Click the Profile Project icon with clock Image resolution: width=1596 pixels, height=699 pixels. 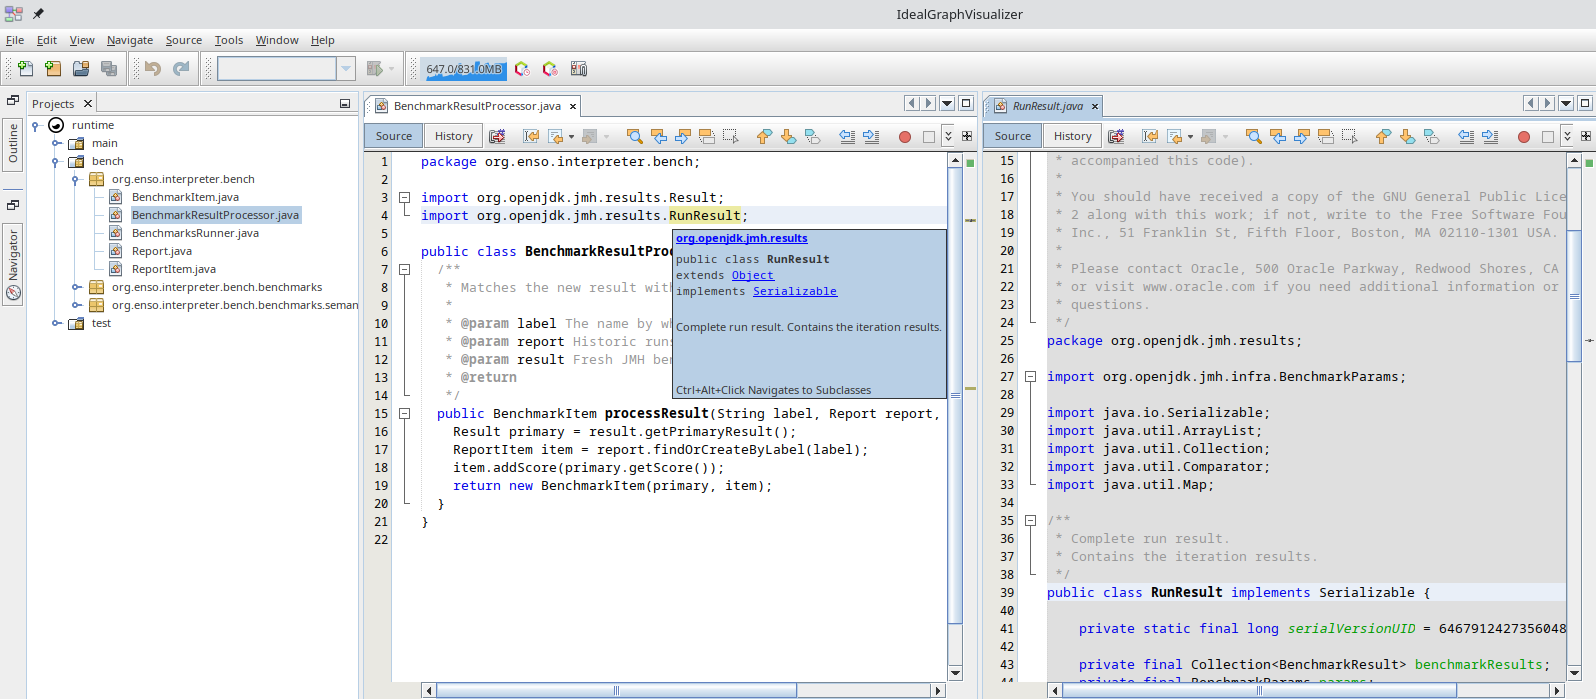pos(522,68)
